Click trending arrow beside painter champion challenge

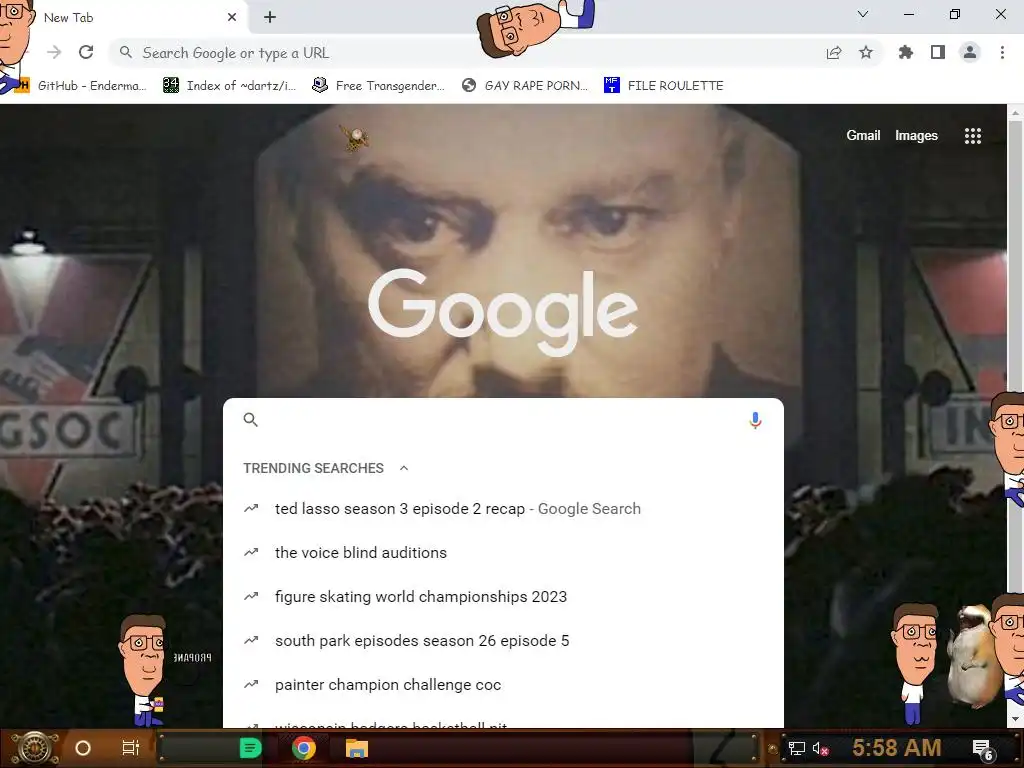click(x=251, y=684)
